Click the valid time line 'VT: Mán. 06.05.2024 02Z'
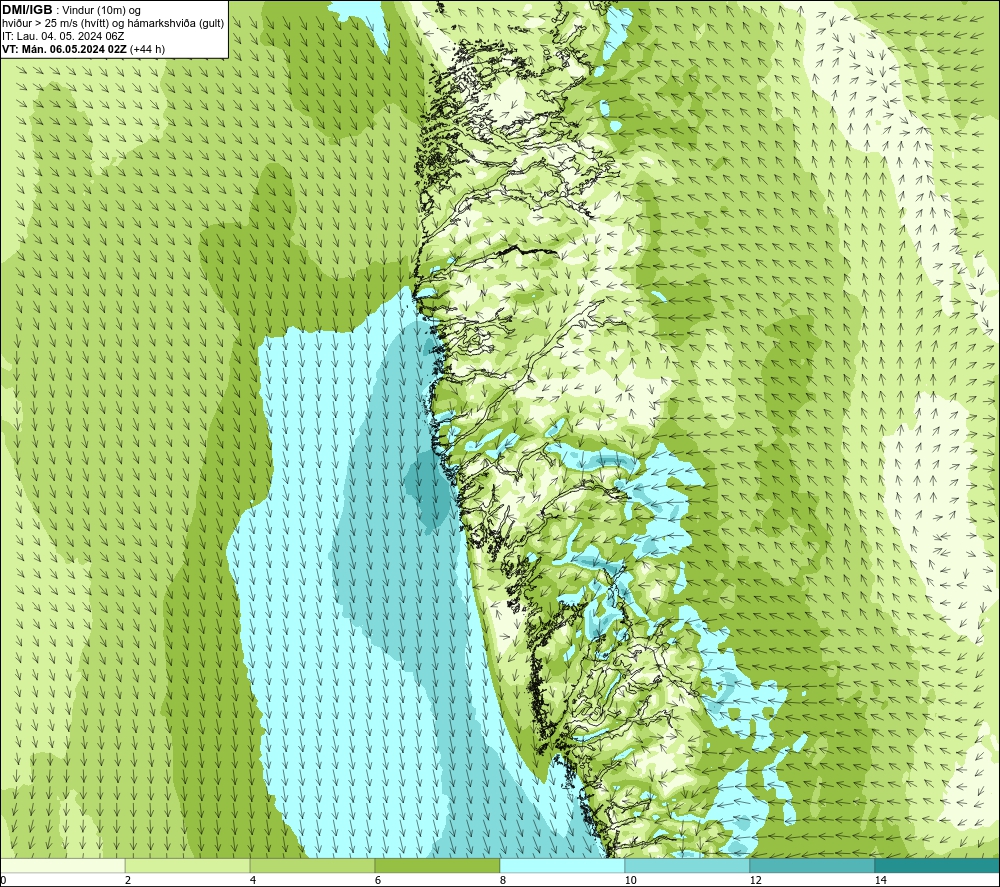Viewport: 1000px width, 887px height. pyautogui.click(x=65, y=49)
